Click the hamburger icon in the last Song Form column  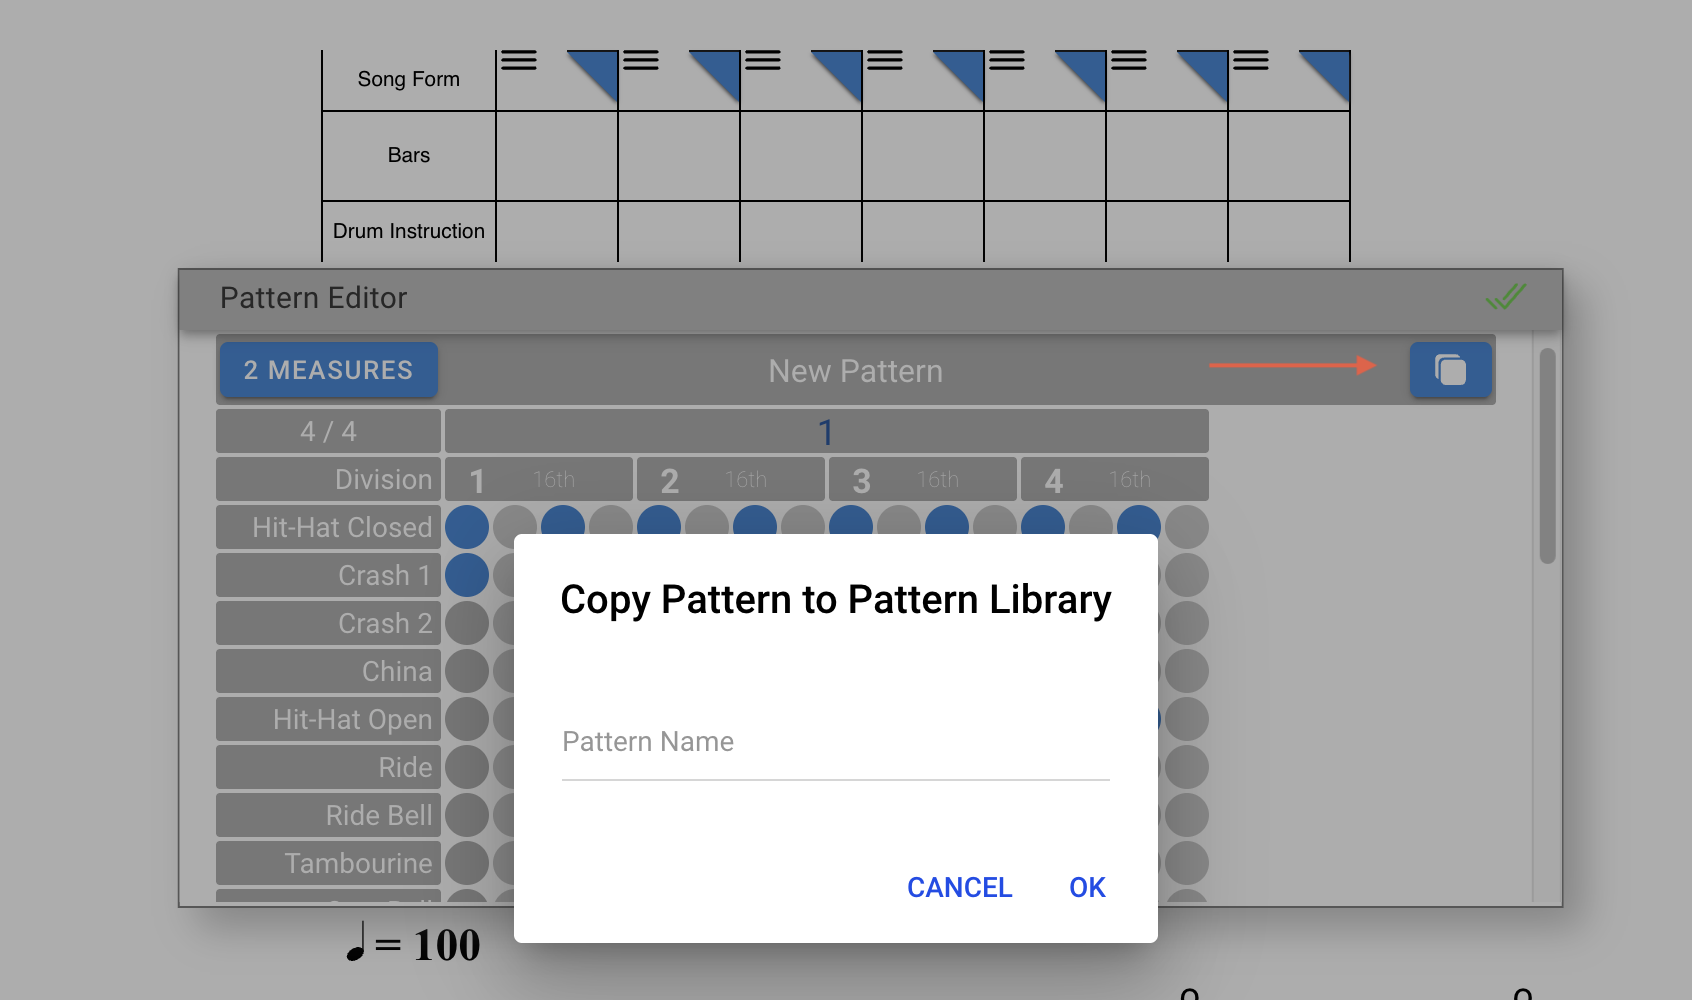click(x=1249, y=62)
